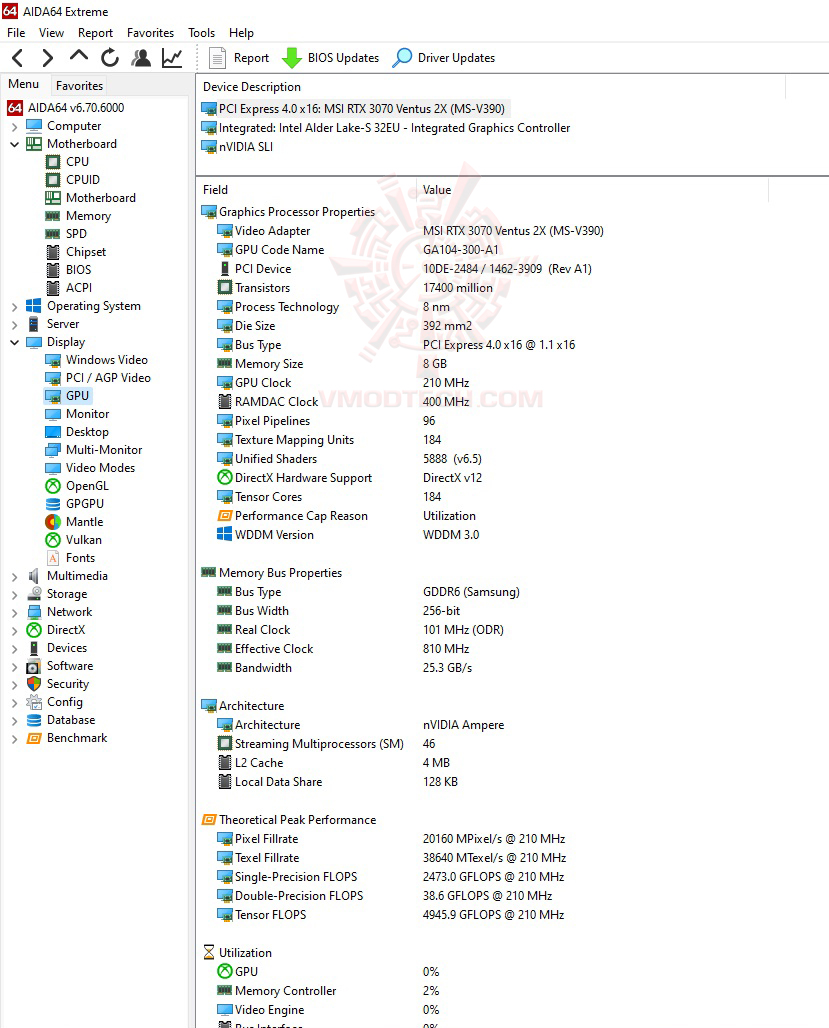Click the GPGPU database icon

pos(53,504)
